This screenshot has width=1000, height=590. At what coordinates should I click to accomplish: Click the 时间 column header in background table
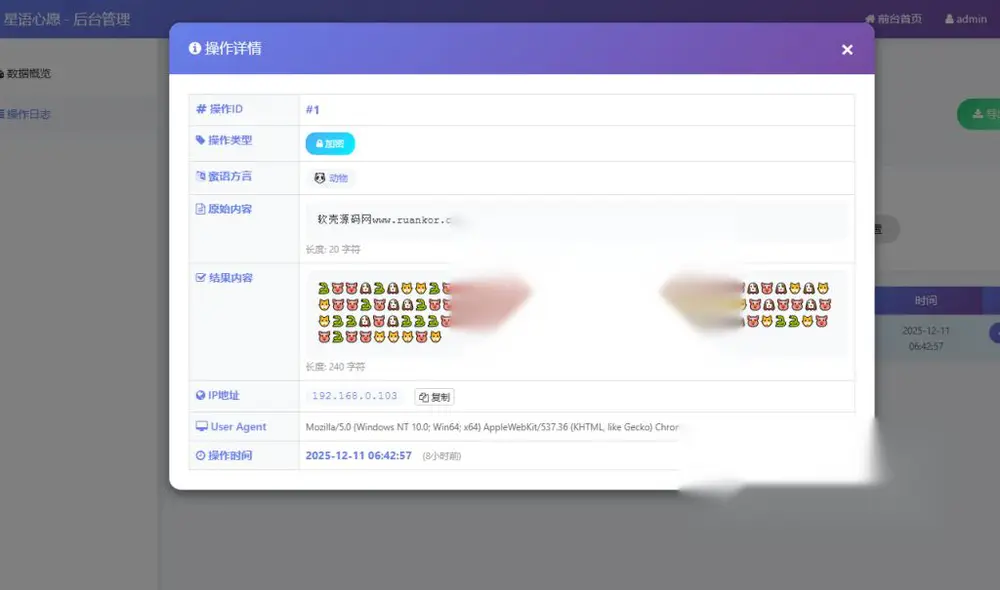point(925,300)
